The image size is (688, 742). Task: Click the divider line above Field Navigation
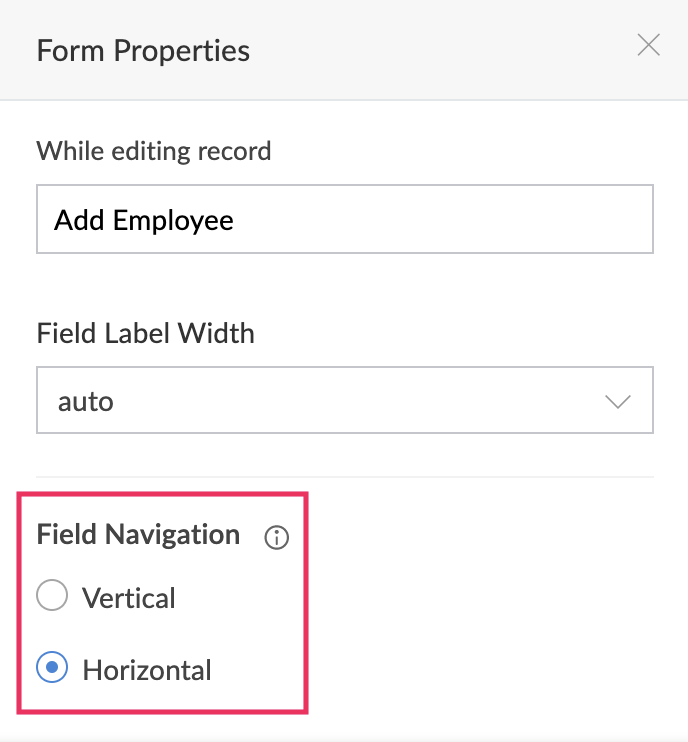pyautogui.click(x=344, y=477)
